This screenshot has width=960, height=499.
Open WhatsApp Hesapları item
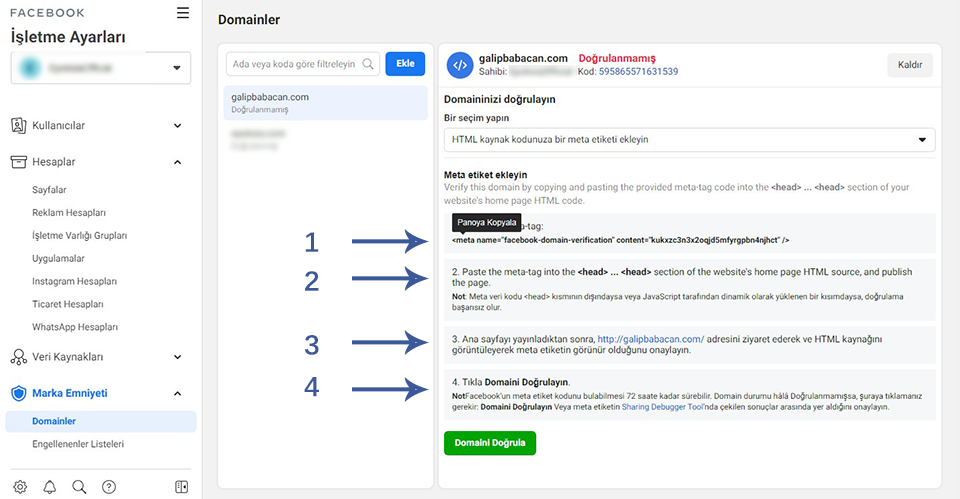click(75, 327)
